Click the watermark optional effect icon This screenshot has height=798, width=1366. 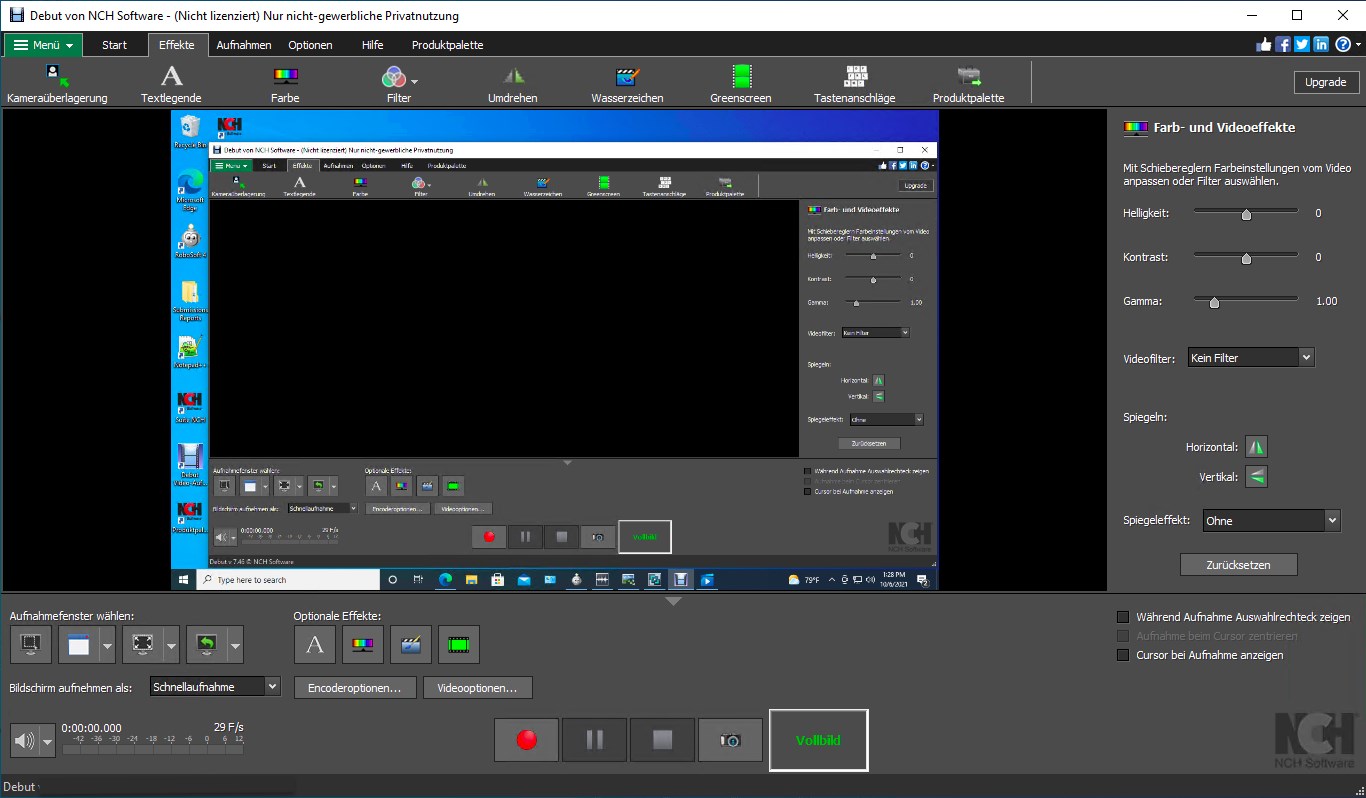click(410, 645)
